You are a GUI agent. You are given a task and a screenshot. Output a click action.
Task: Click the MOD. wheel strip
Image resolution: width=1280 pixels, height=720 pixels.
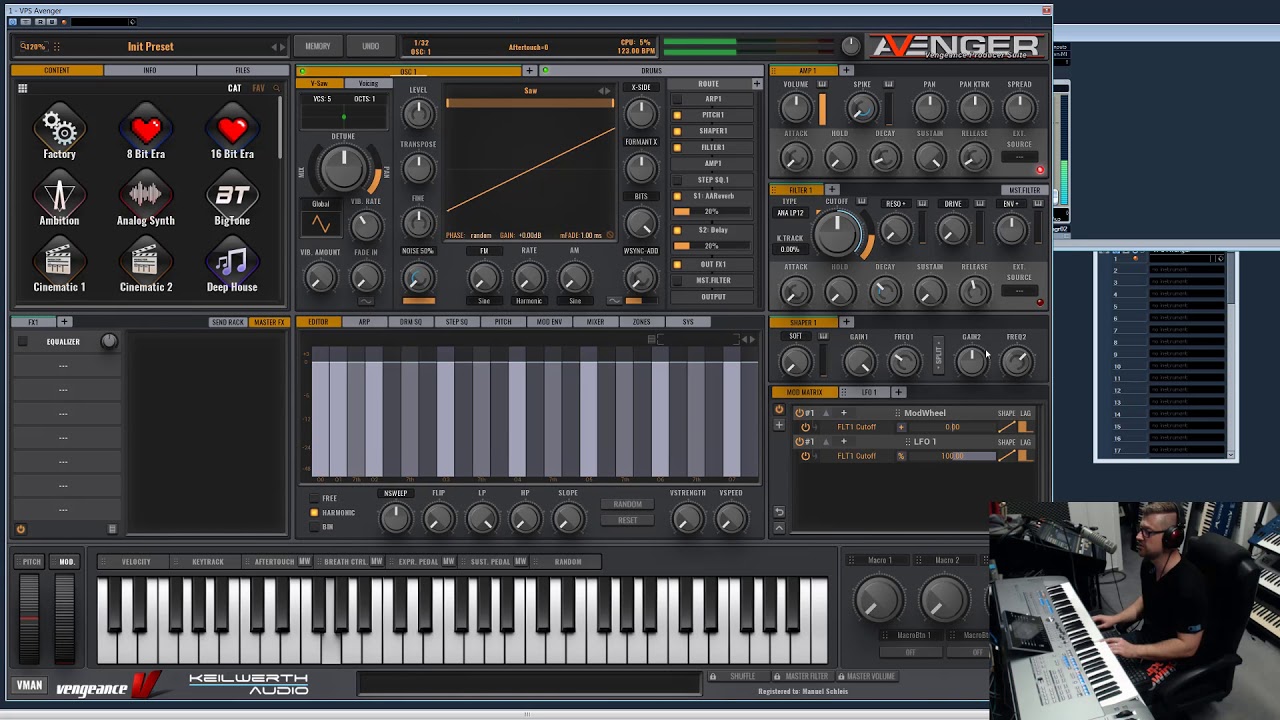coord(65,619)
